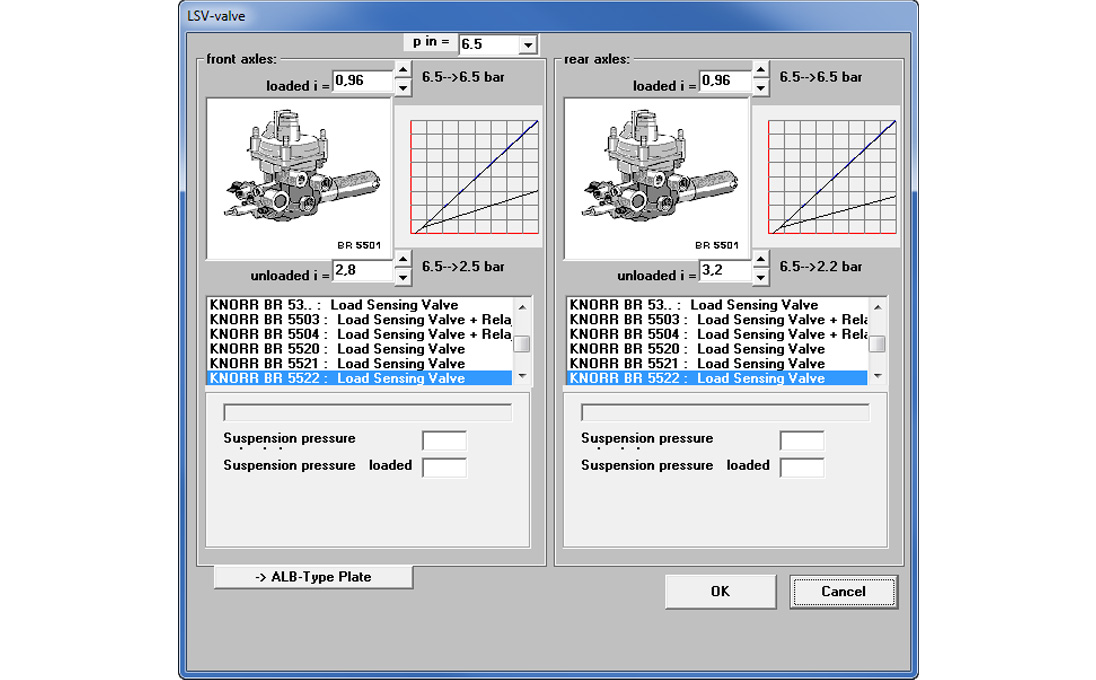Select KNORR BR 53.. in rear axles list
The width and height of the screenshot is (1096, 680).
[x=717, y=305]
